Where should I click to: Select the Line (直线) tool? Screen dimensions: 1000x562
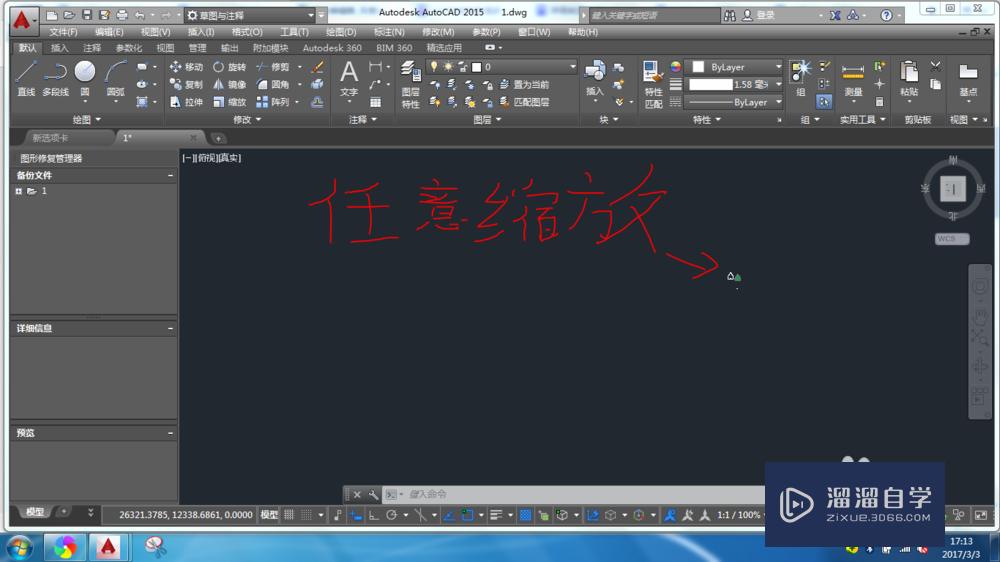(26, 78)
